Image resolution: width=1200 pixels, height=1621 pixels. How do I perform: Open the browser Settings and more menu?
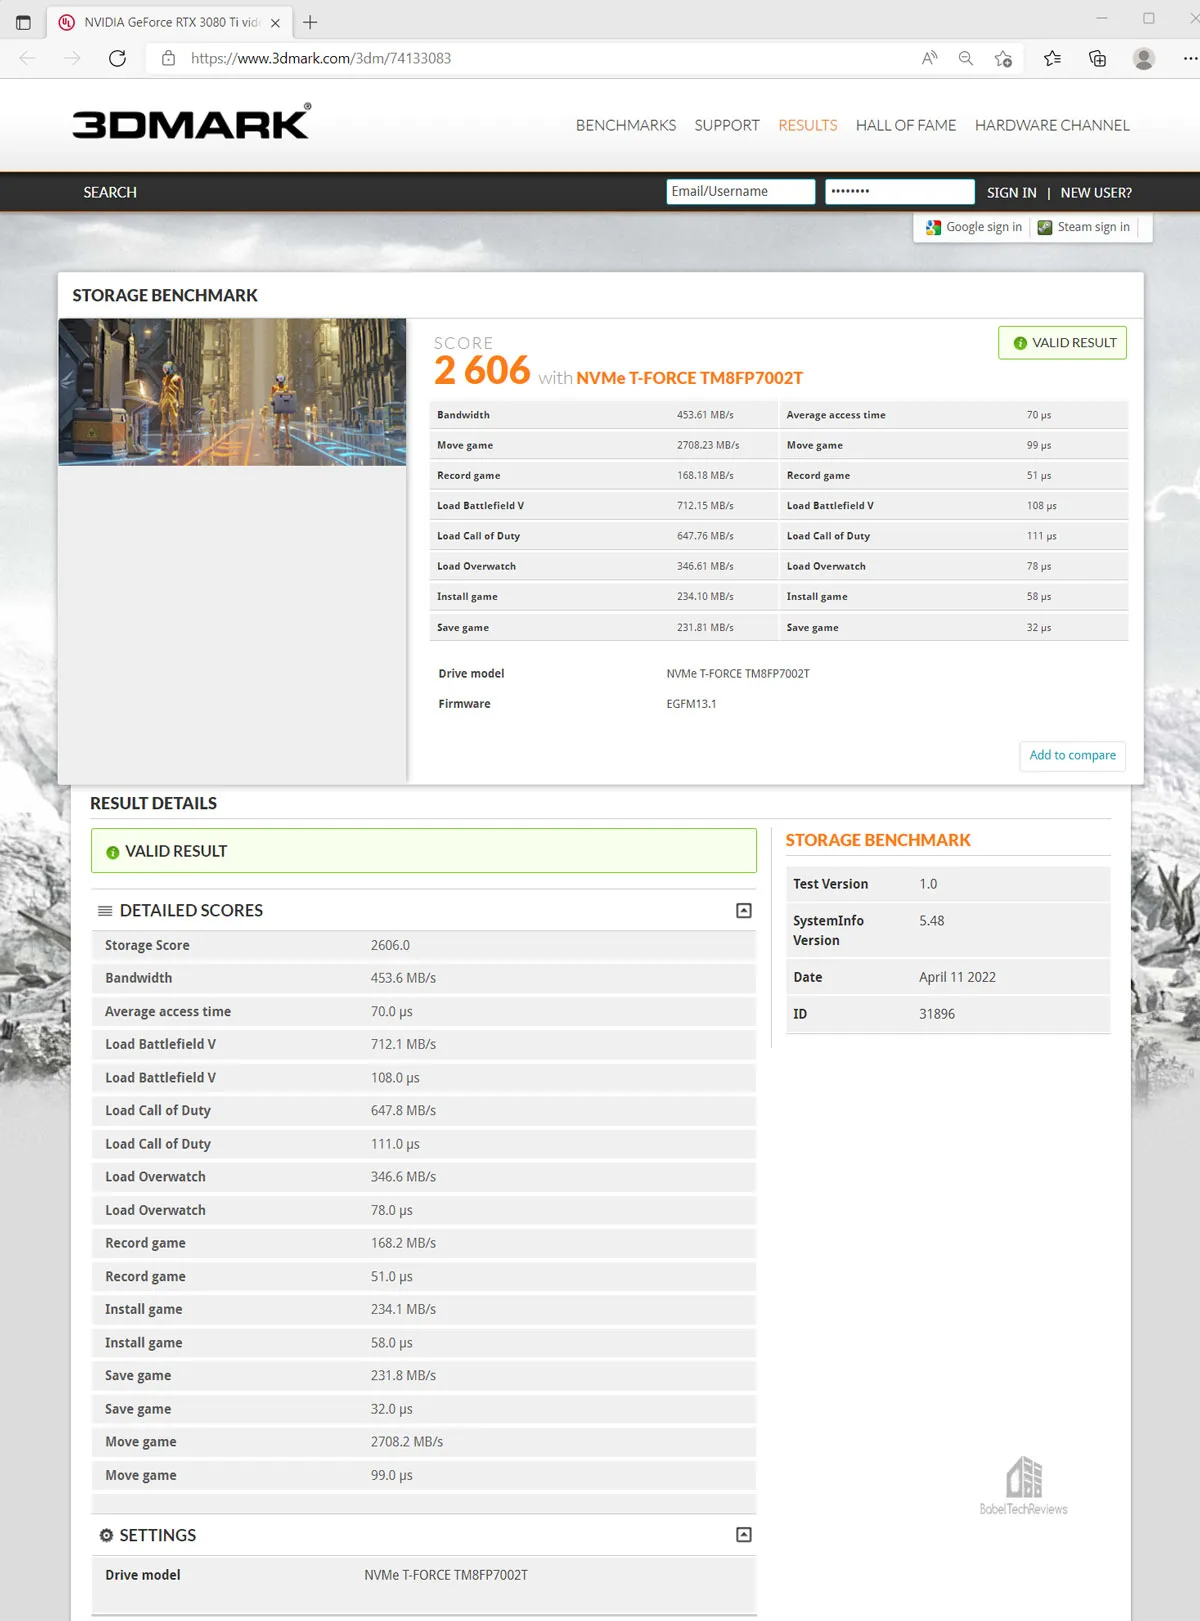point(1189,58)
